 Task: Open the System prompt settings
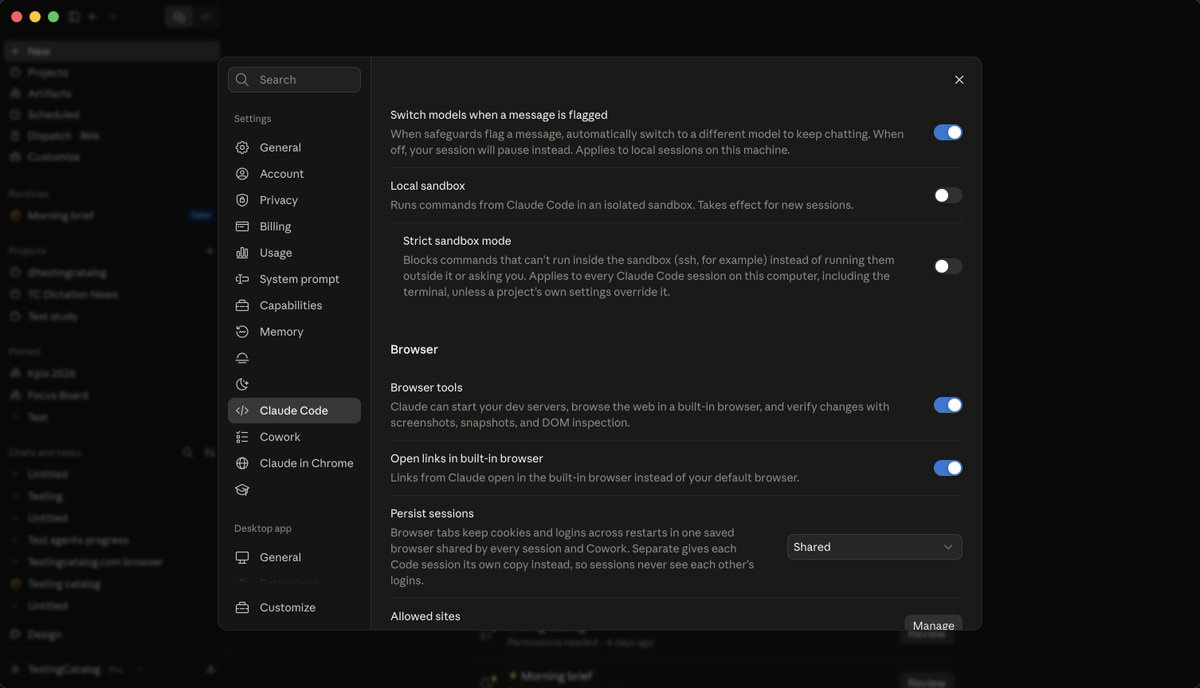click(294, 279)
